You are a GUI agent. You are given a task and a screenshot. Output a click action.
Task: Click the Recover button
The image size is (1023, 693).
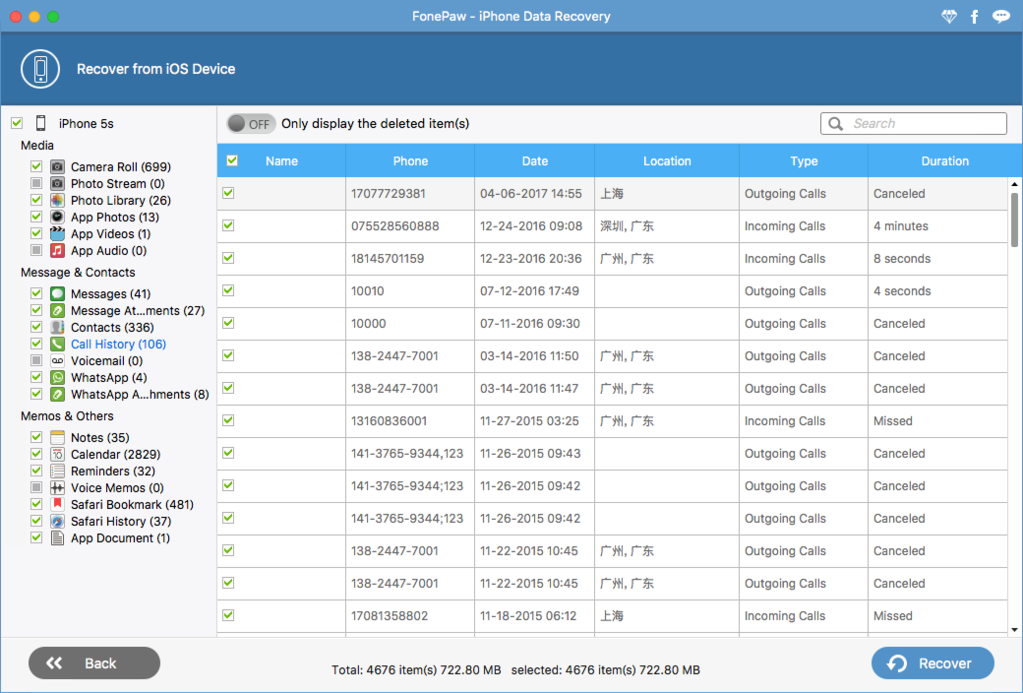point(931,663)
